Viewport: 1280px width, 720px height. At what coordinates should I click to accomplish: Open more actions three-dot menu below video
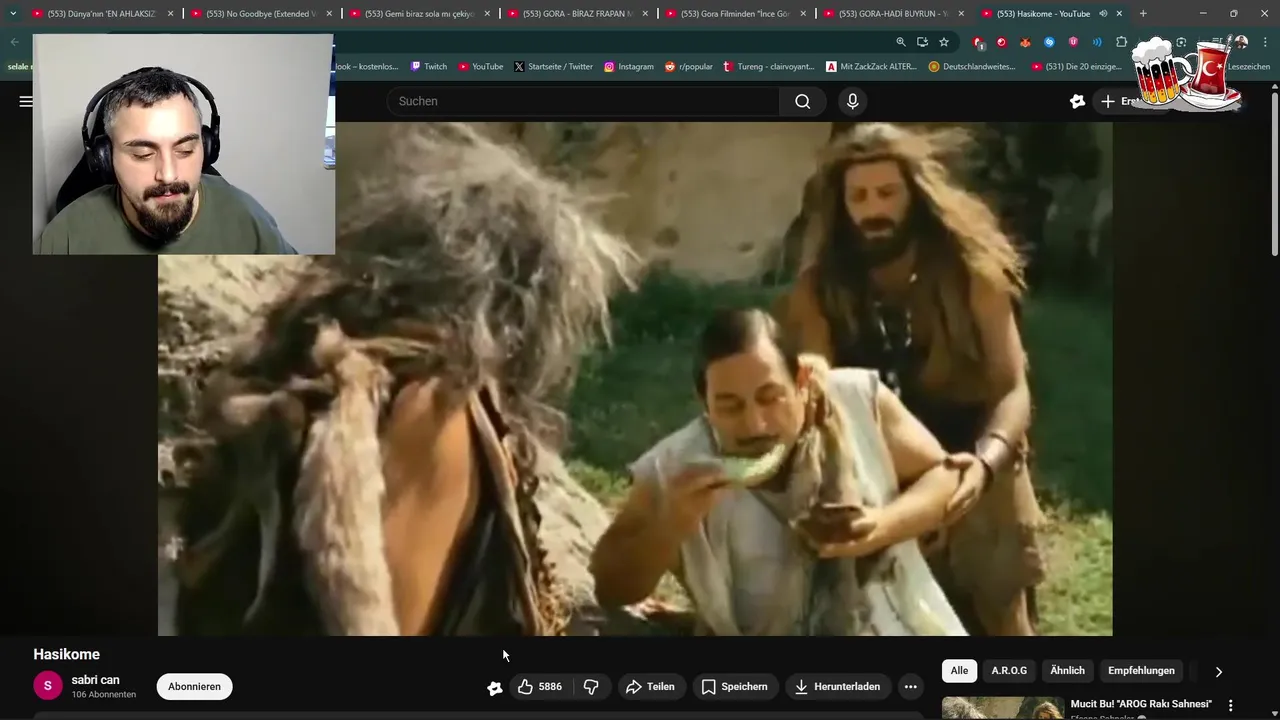coord(910,687)
